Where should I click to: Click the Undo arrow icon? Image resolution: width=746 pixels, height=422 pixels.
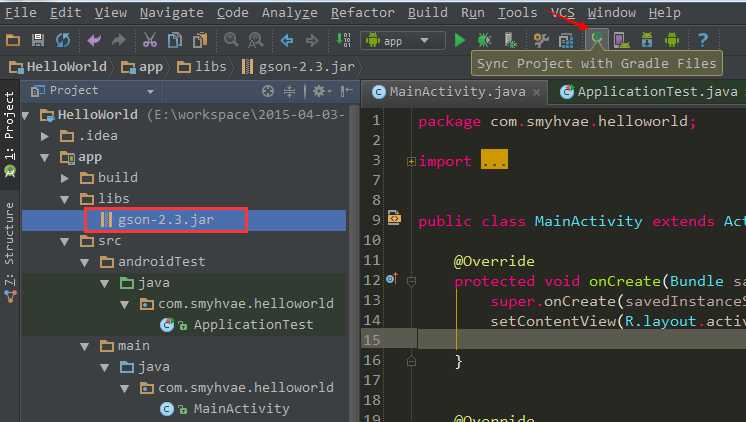click(94, 40)
